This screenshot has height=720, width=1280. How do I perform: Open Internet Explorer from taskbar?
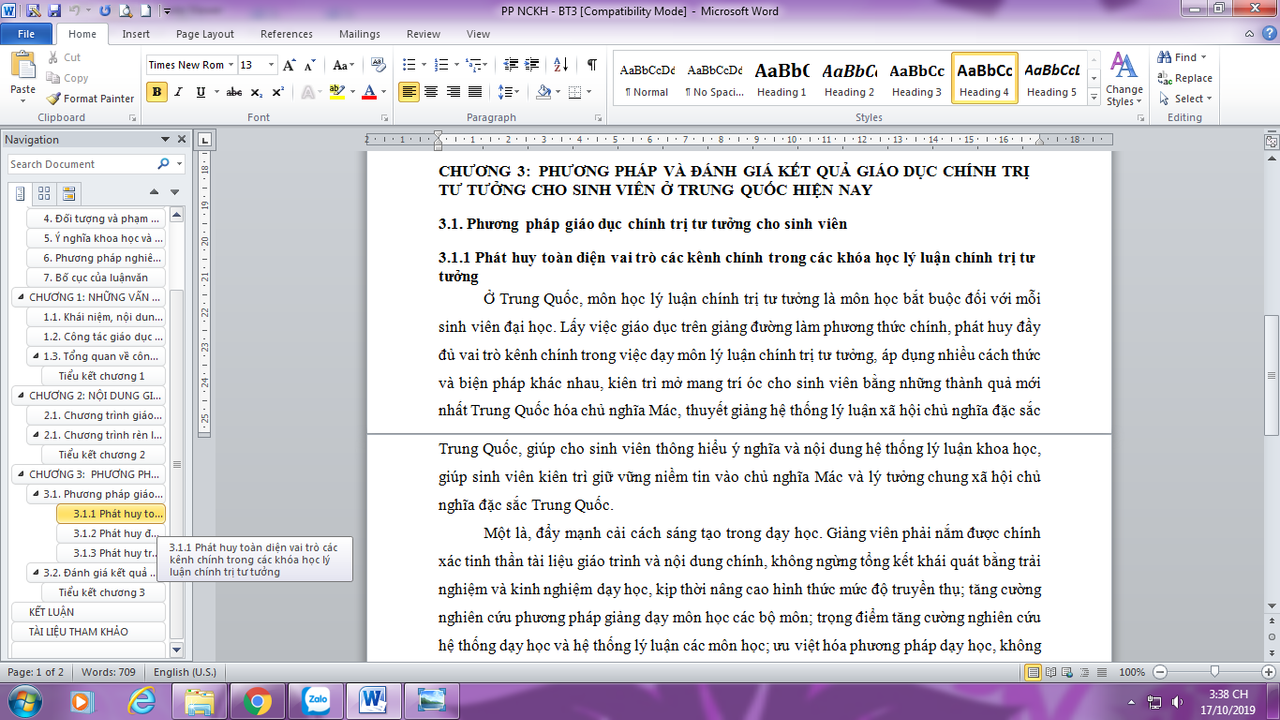[x=140, y=700]
